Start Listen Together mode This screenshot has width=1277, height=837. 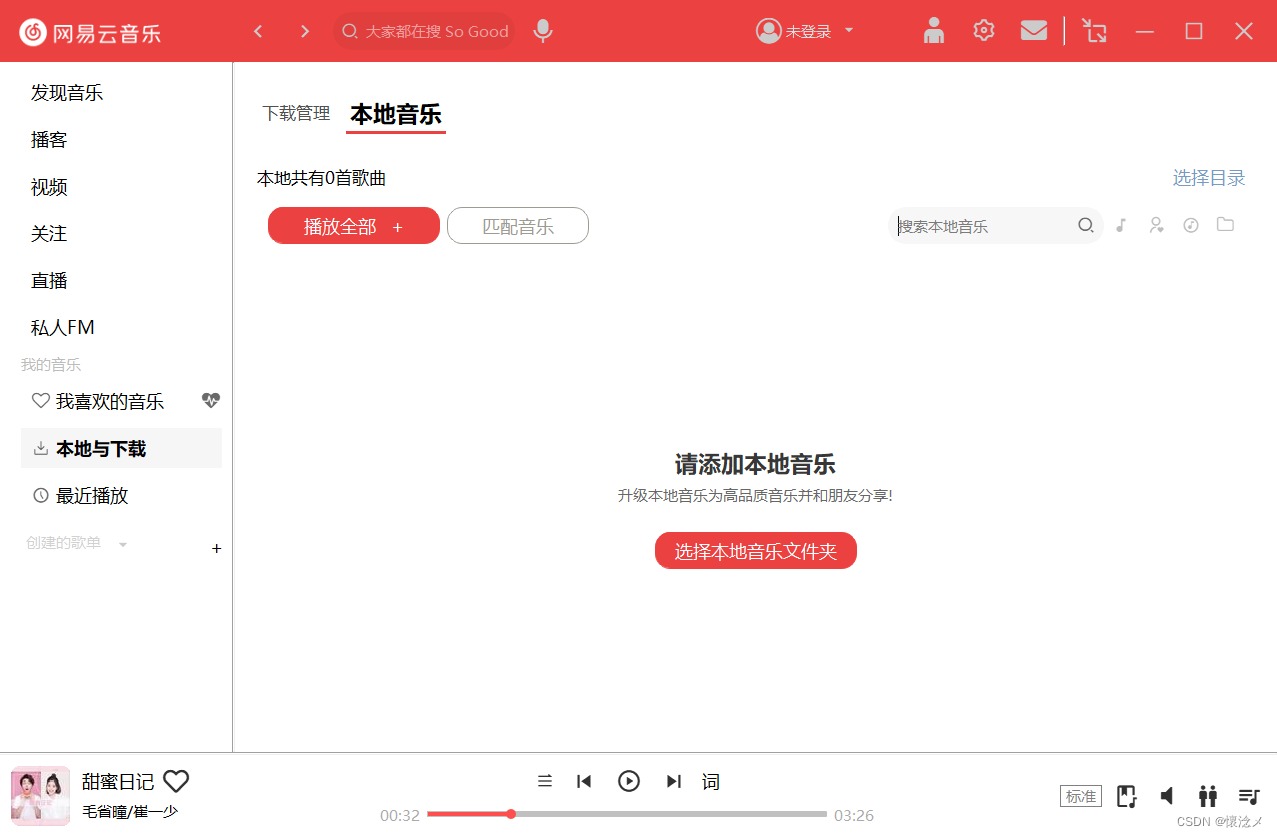click(1207, 795)
